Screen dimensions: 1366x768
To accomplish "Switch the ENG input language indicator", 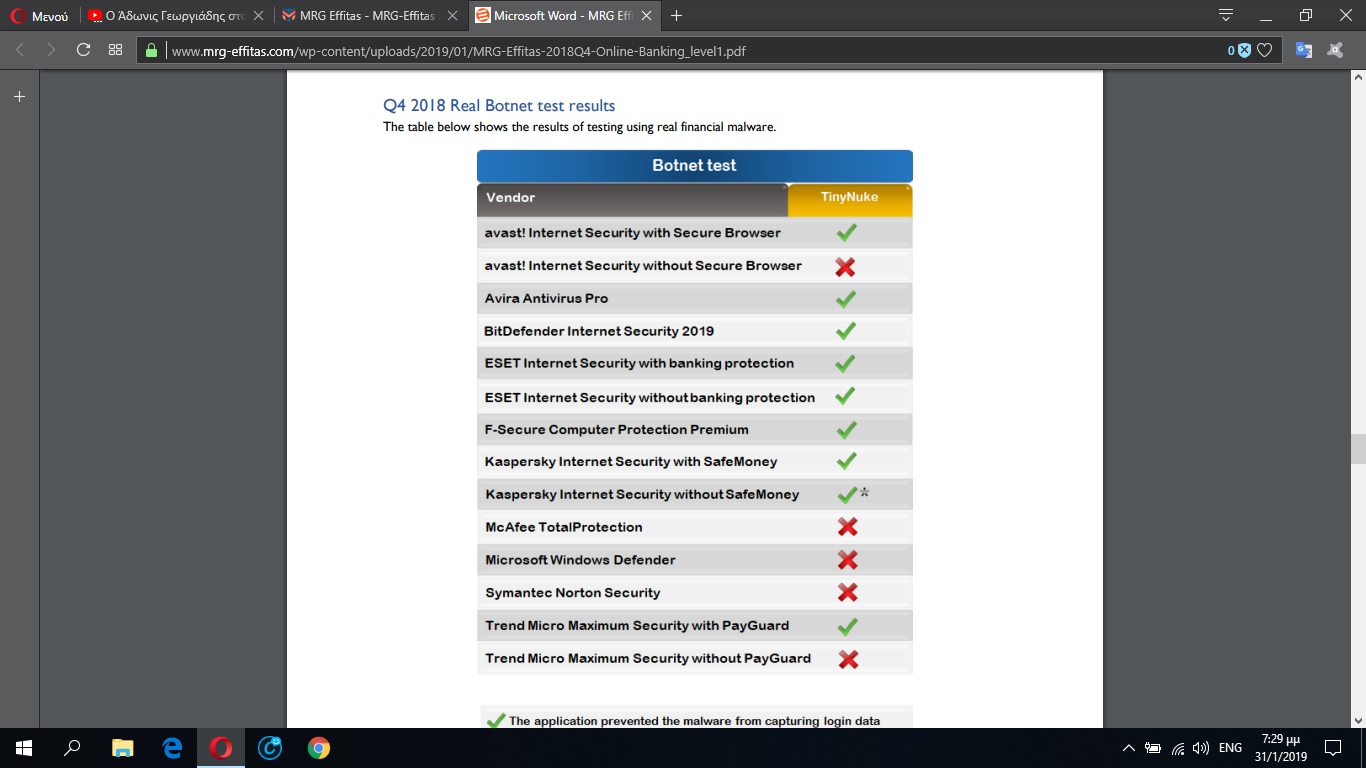I will 1230,748.
